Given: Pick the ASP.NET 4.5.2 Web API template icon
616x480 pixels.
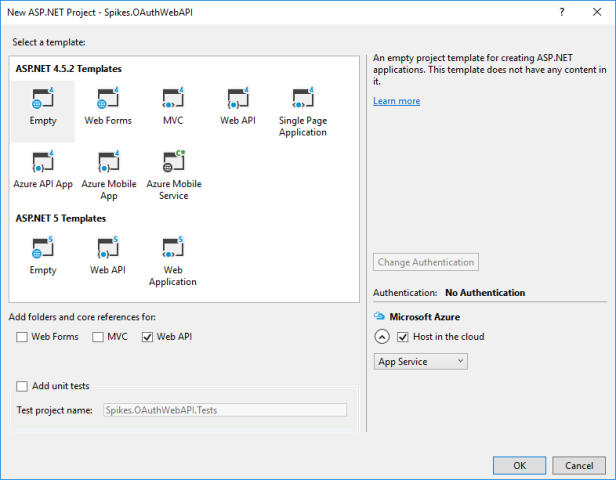Looking at the screenshot, I should (238, 98).
